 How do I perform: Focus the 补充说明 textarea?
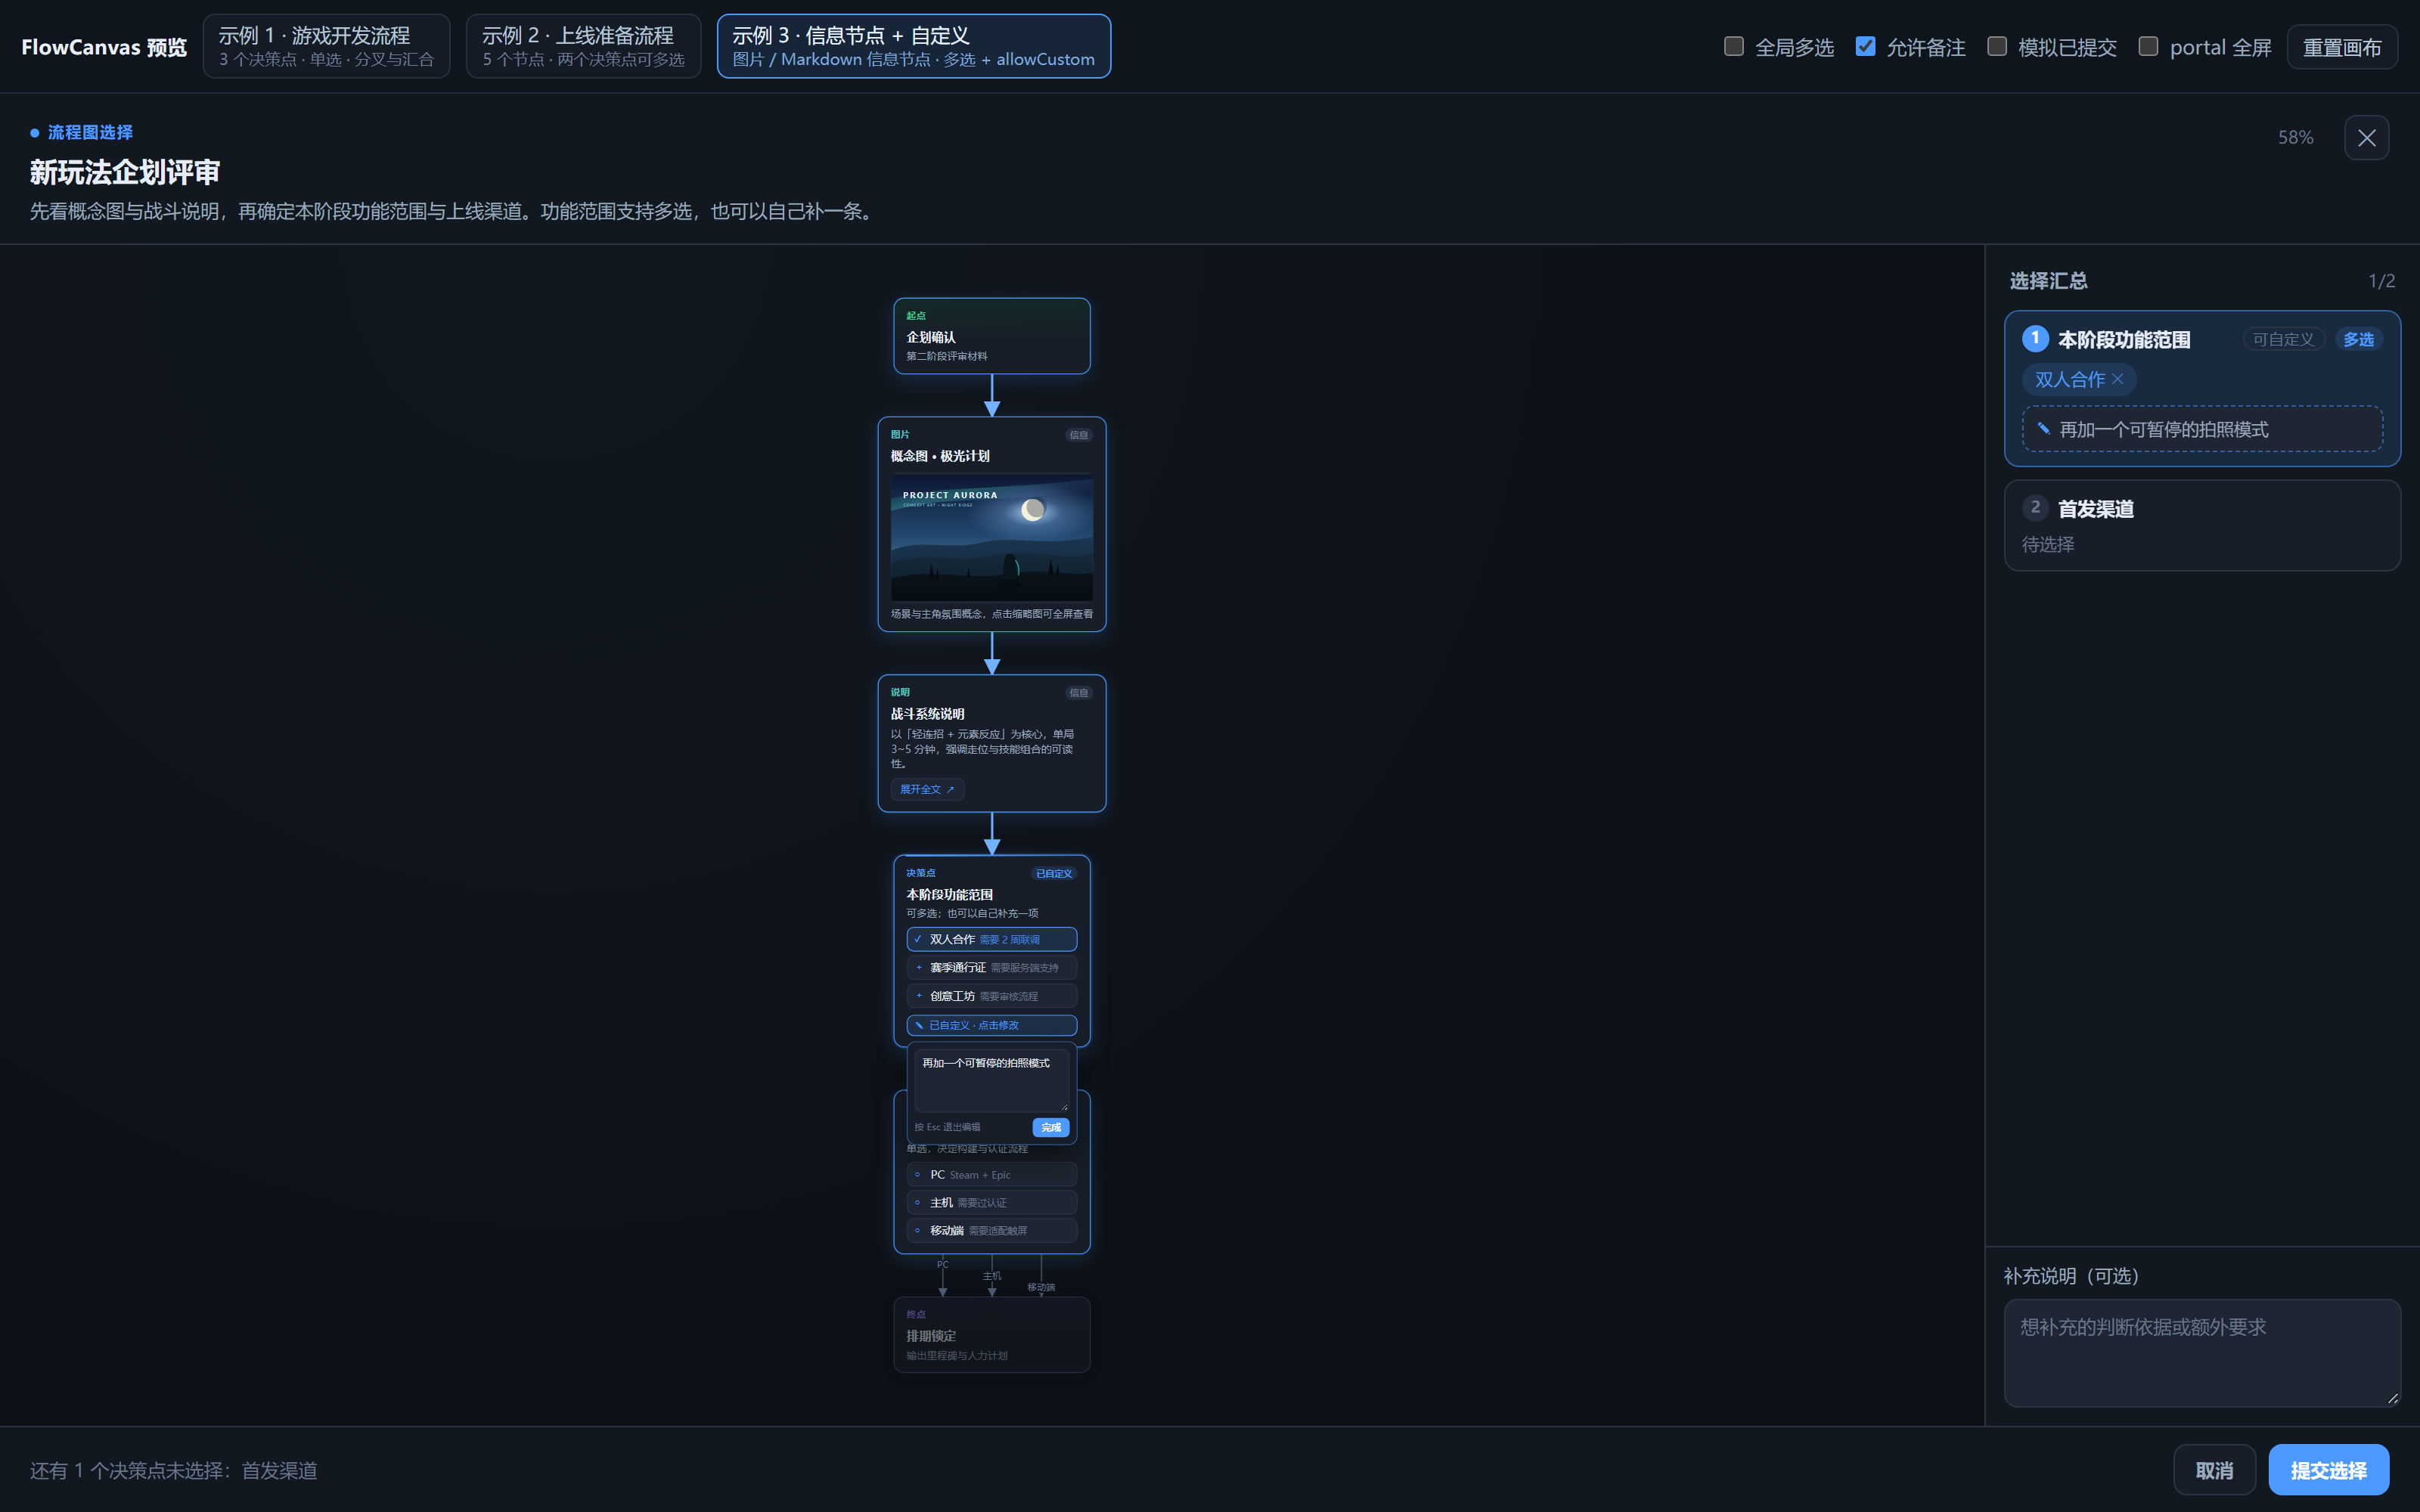2202,1353
